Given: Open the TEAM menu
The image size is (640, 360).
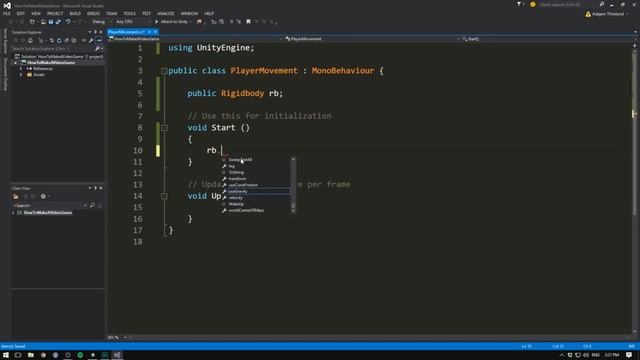Looking at the screenshot, I should [111, 13].
